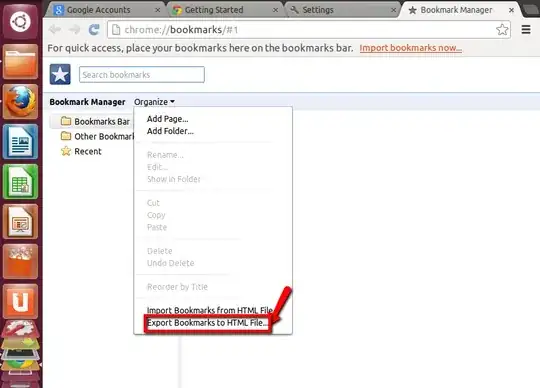Select the Other Bookmarks folder
The height and width of the screenshot is (388, 540).
97,136
